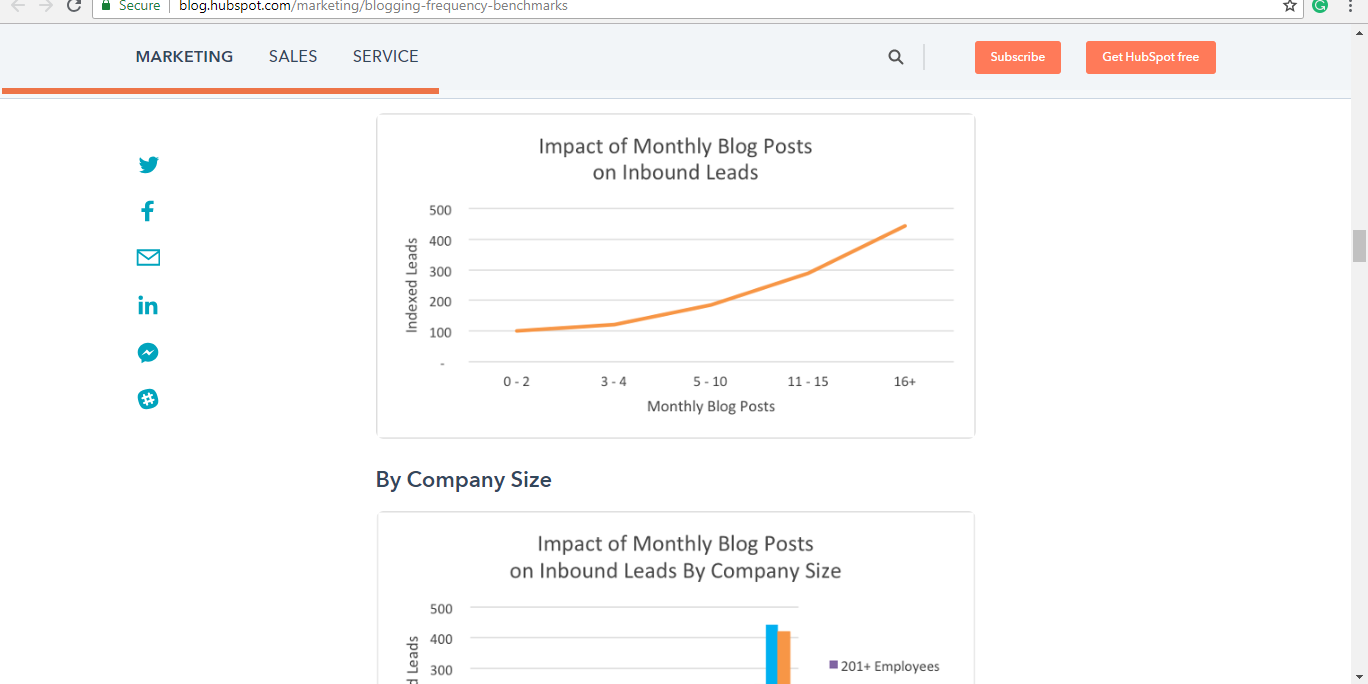Share the article on LinkedIn
This screenshot has height=684, width=1368.
pos(147,305)
